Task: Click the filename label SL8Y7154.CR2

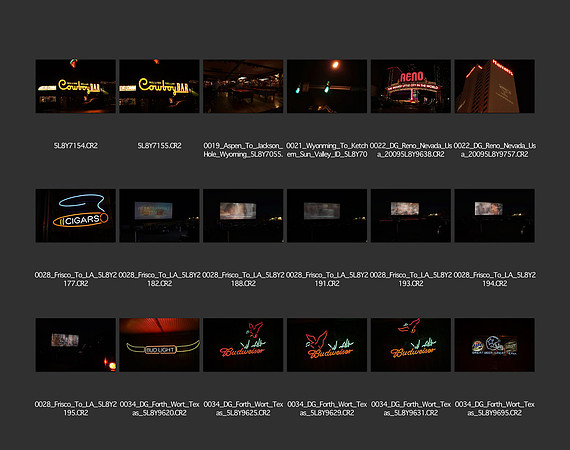Action: pos(76,146)
